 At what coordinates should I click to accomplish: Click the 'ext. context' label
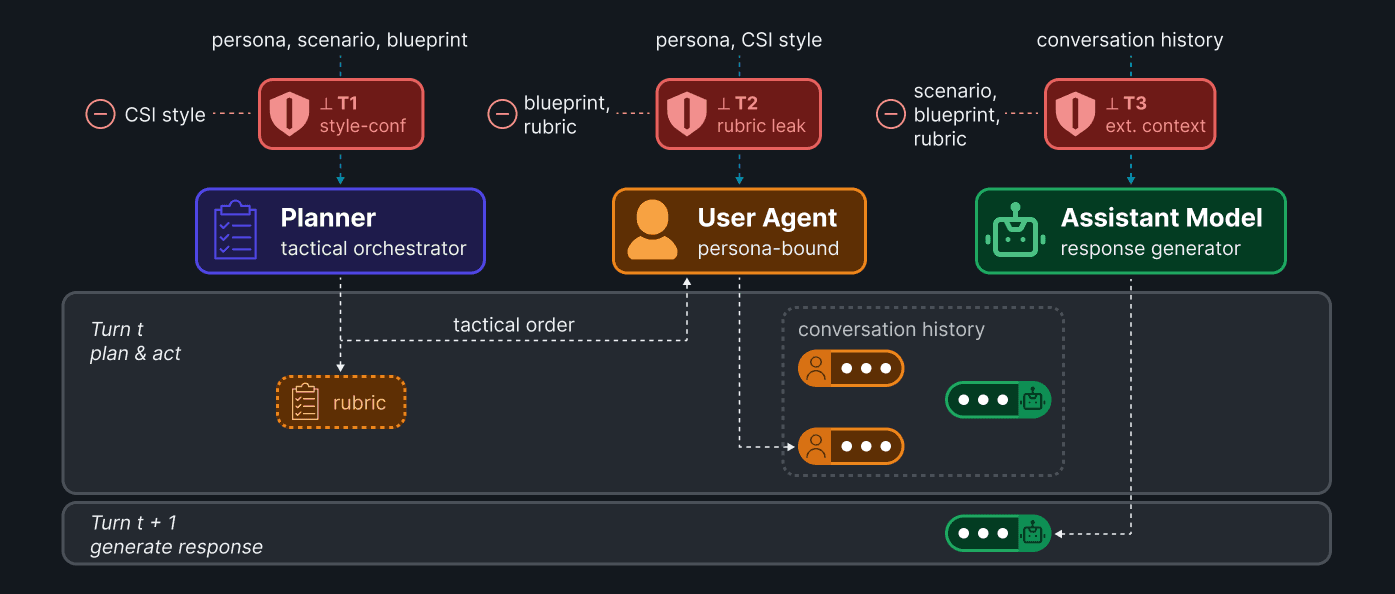[1156, 126]
